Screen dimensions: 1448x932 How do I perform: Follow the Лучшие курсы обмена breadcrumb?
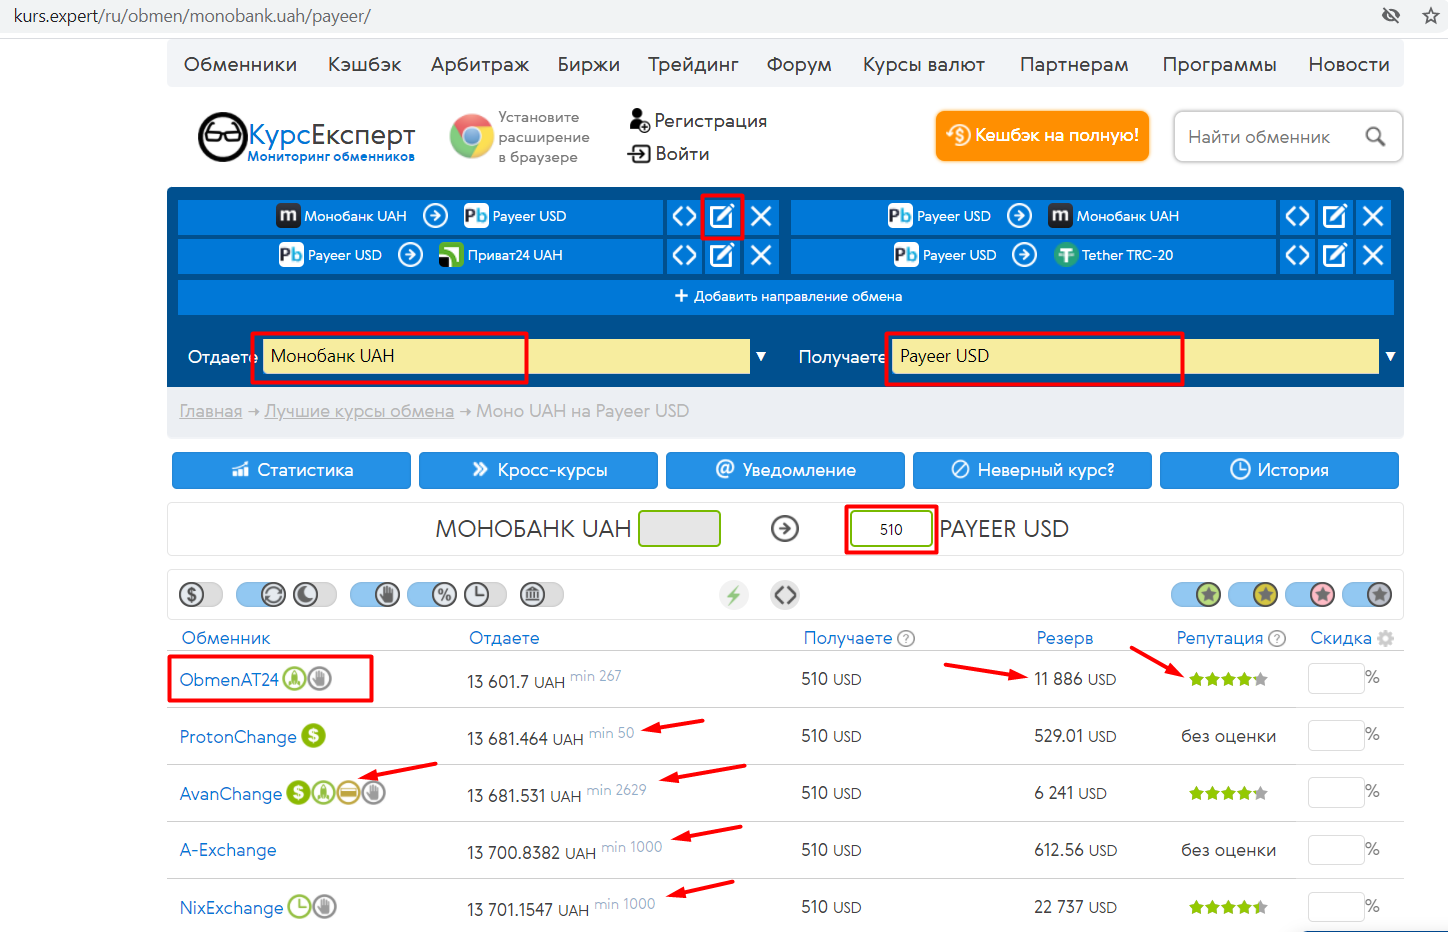(359, 411)
